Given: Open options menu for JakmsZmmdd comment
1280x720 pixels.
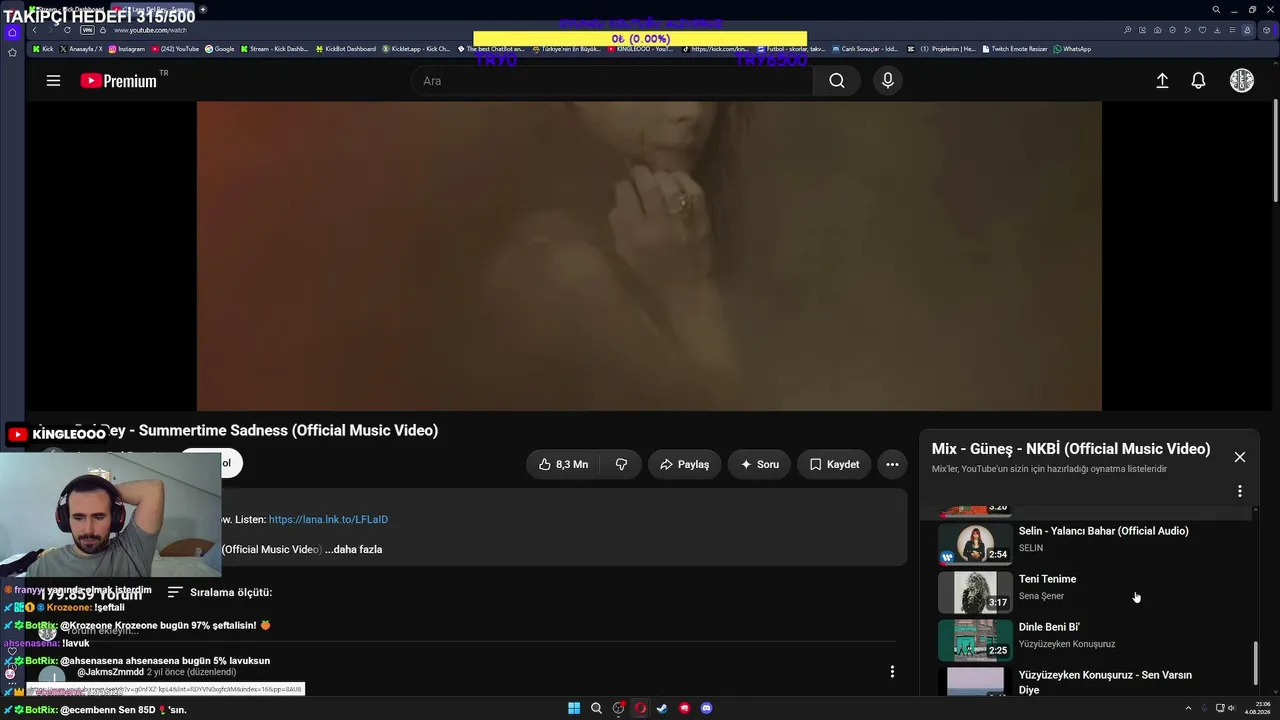Looking at the screenshot, I should tap(892, 672).
